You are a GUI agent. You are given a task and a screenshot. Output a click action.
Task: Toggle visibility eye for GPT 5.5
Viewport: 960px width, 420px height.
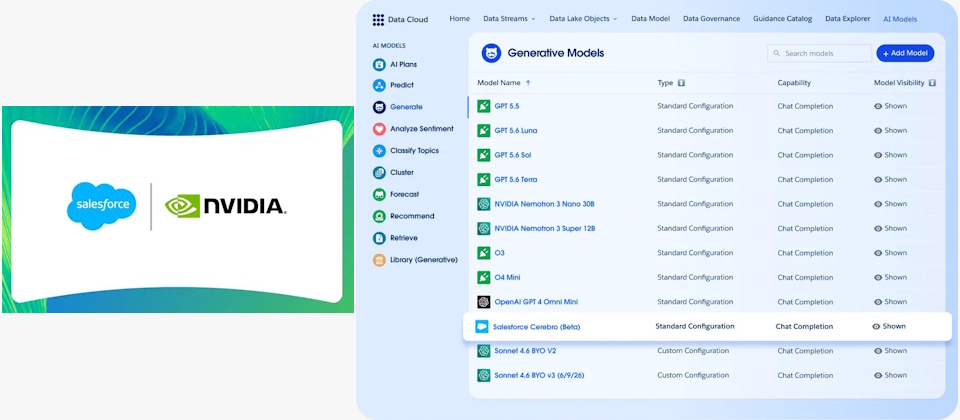(878, 107)
